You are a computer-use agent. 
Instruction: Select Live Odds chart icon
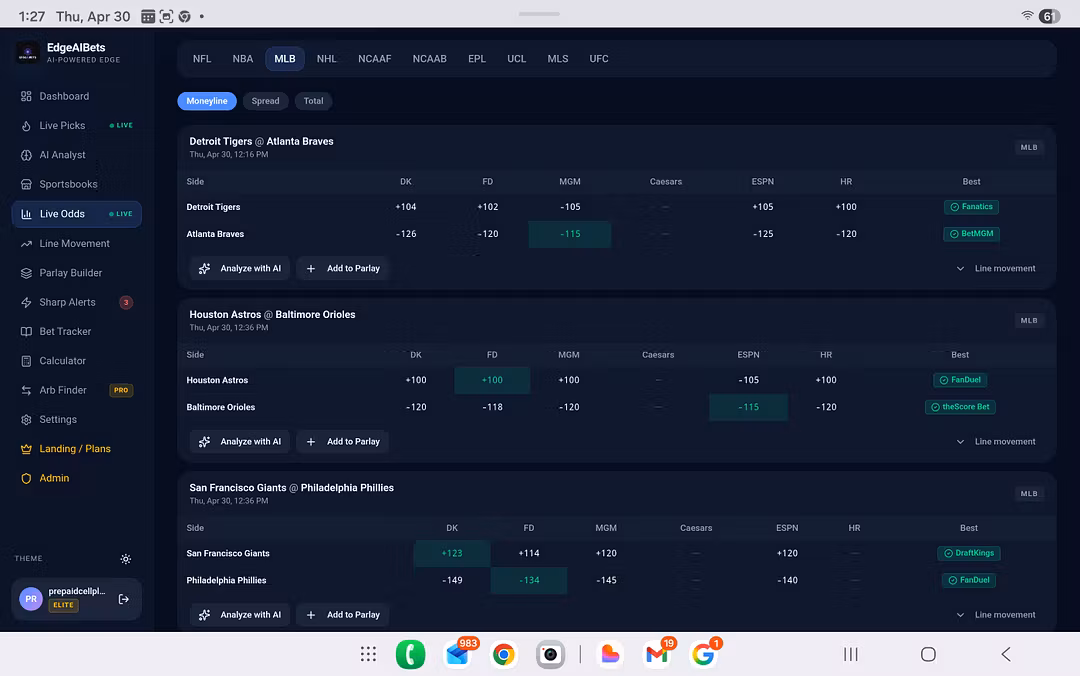26,214
